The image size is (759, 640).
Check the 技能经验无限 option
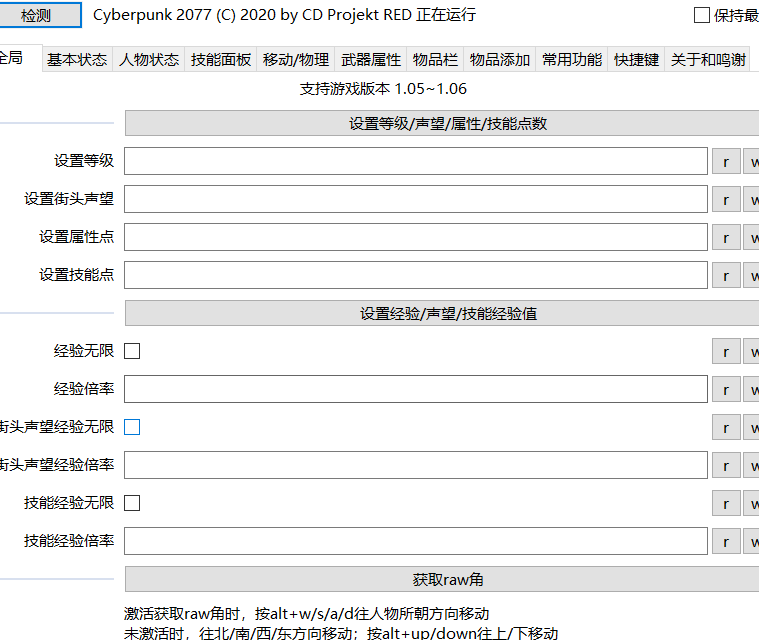132,503
